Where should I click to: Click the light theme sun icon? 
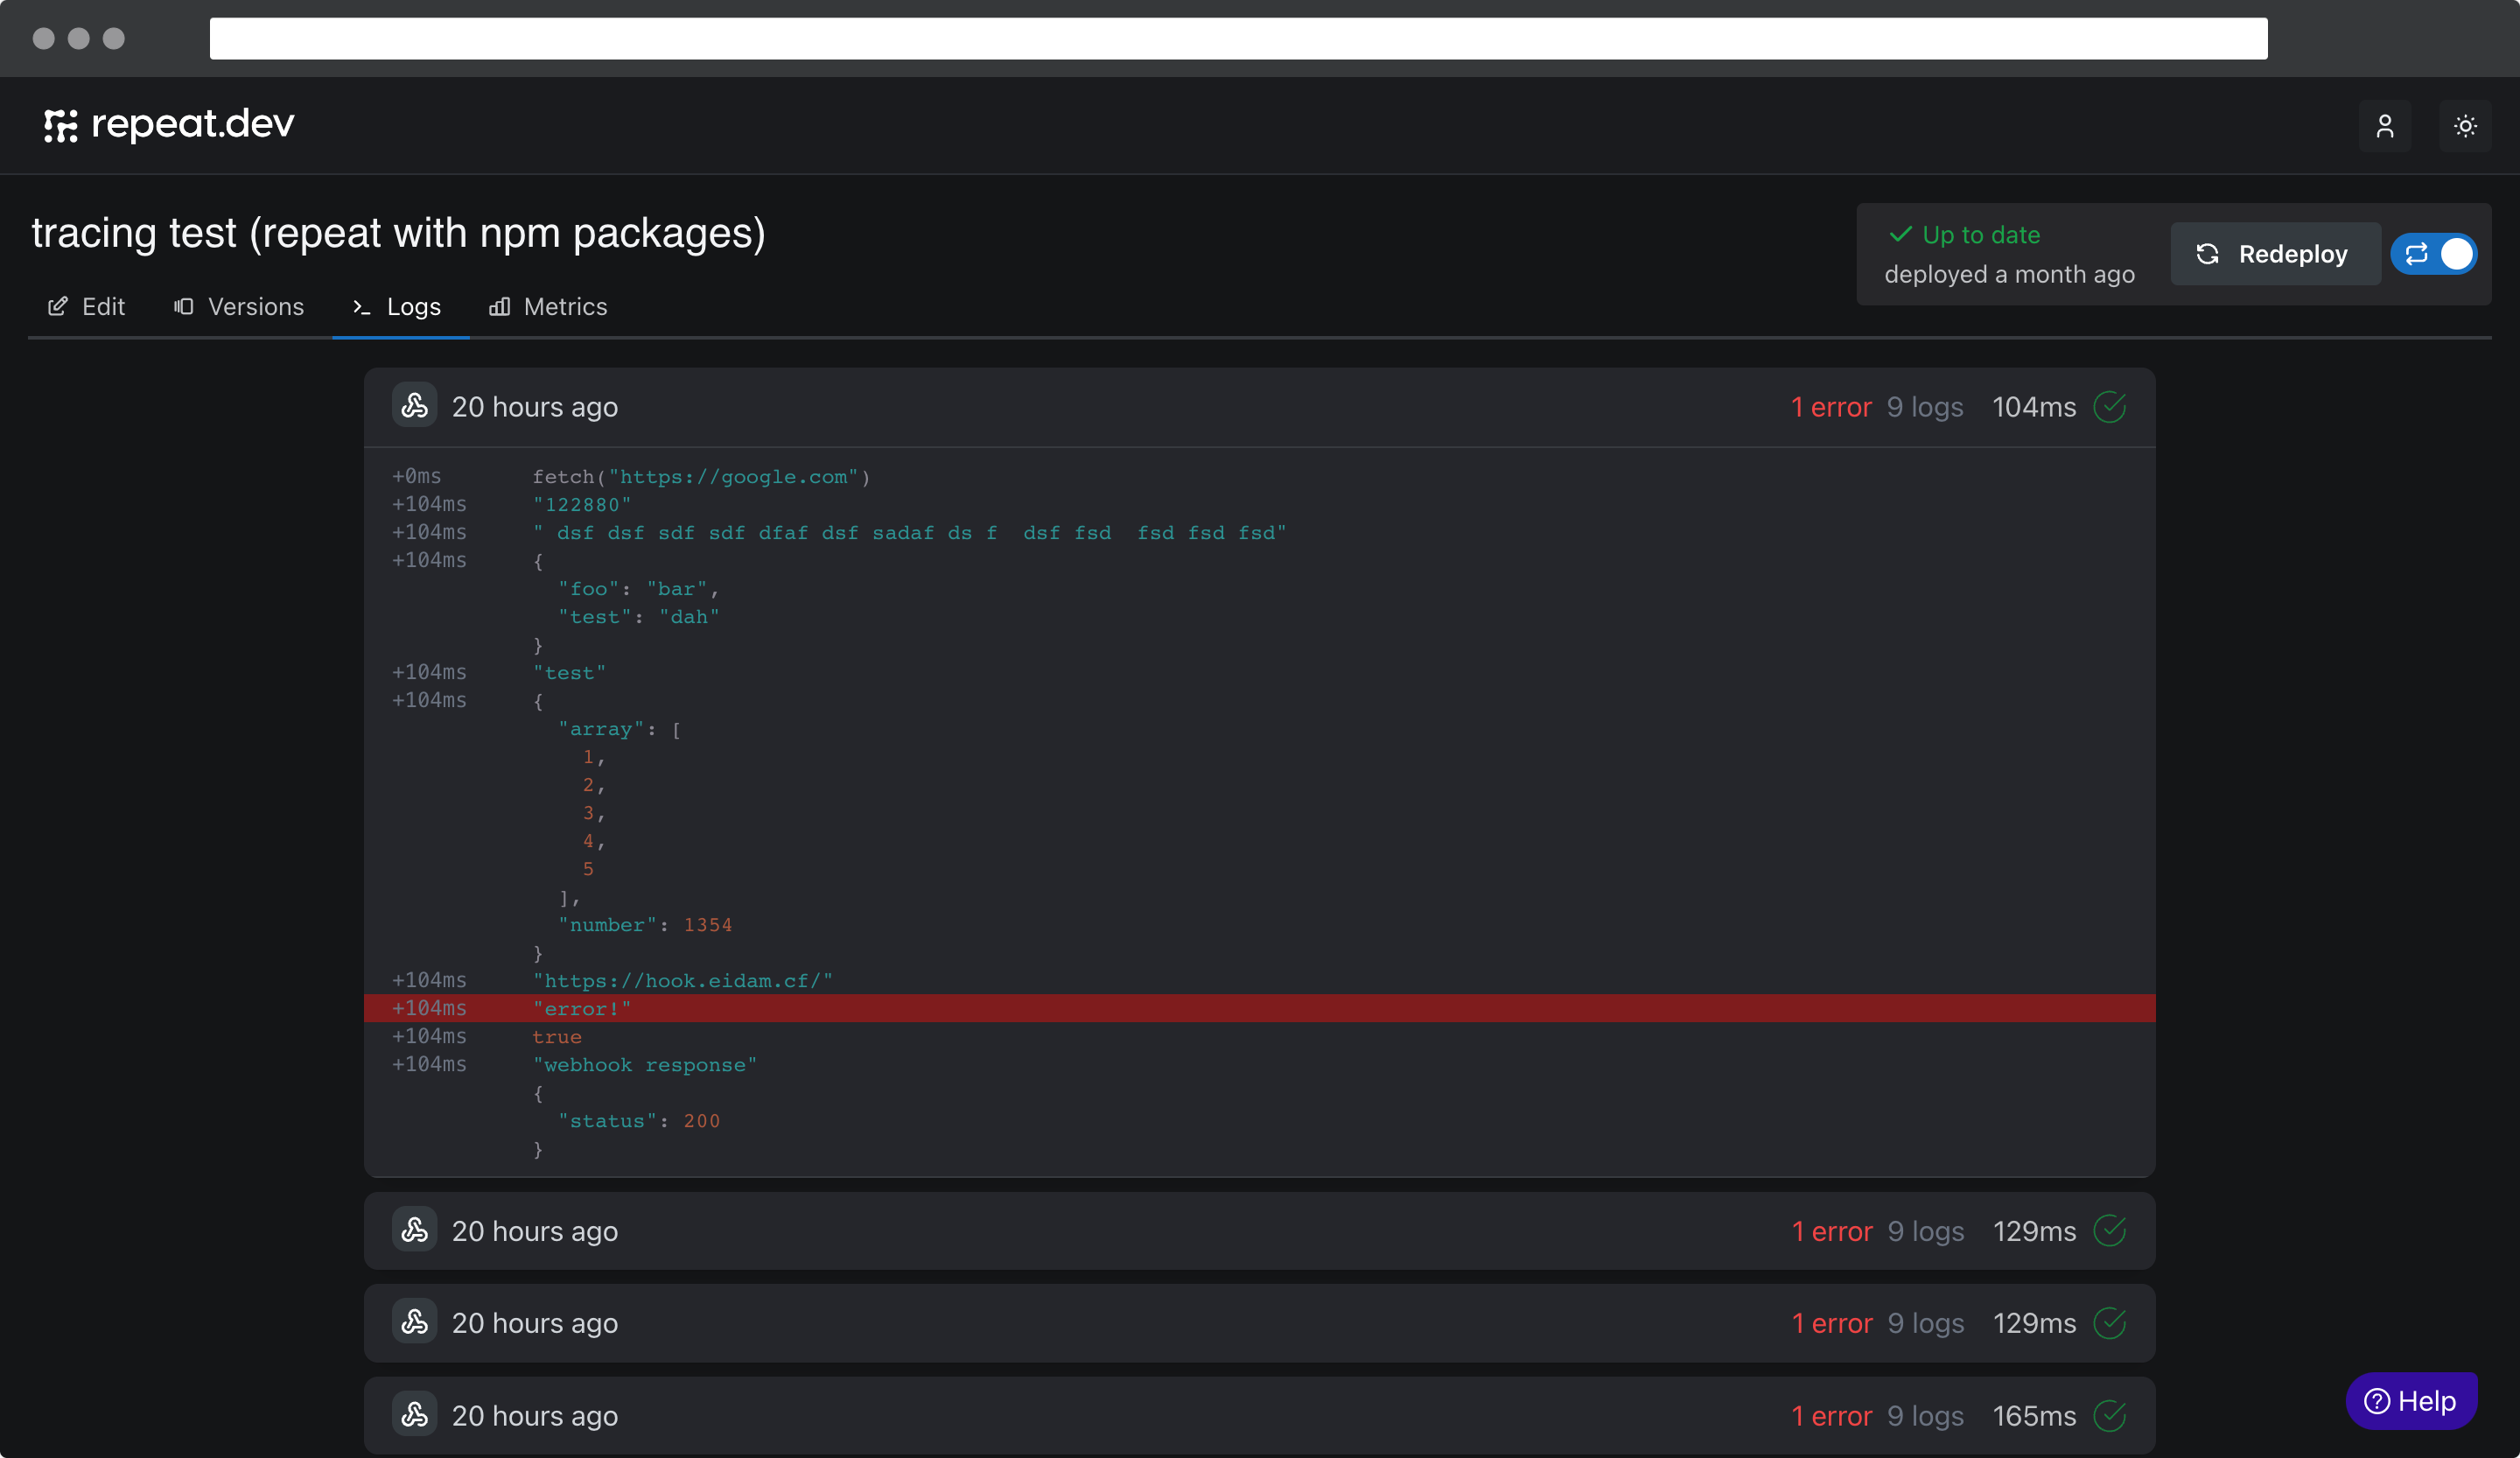[x=2464, y=126]
